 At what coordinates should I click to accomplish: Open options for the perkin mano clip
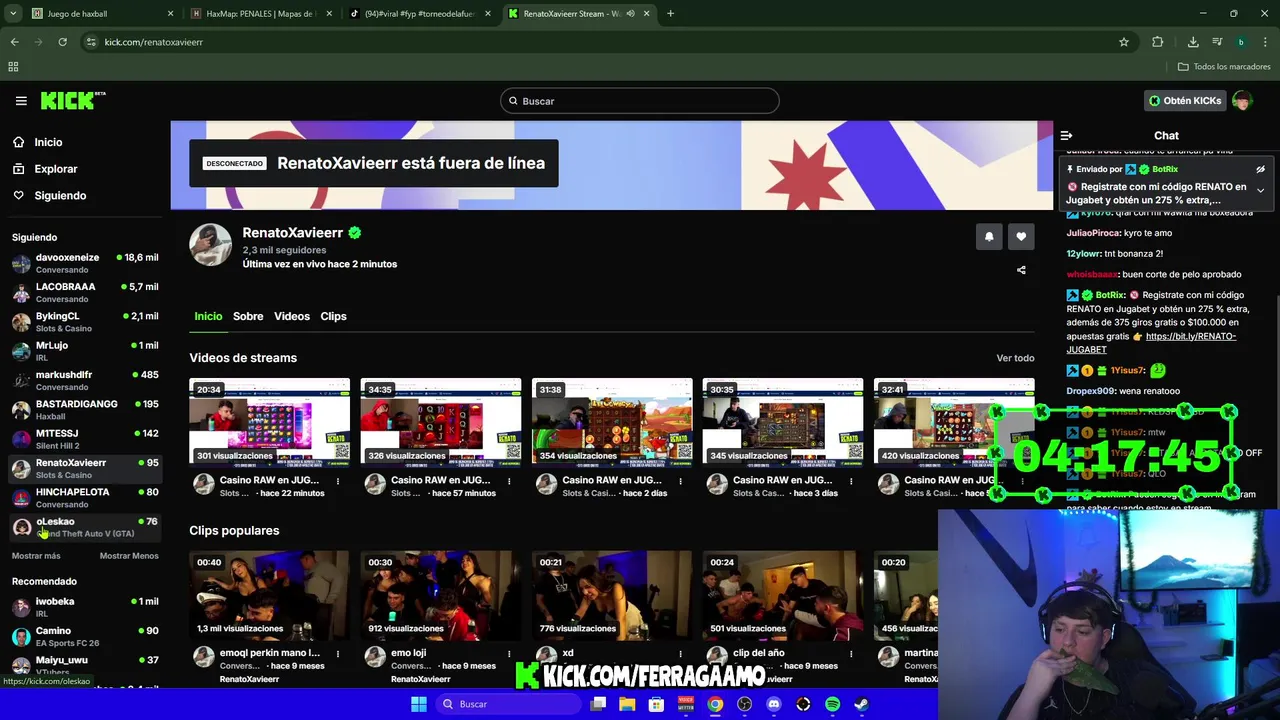[338, 654]
